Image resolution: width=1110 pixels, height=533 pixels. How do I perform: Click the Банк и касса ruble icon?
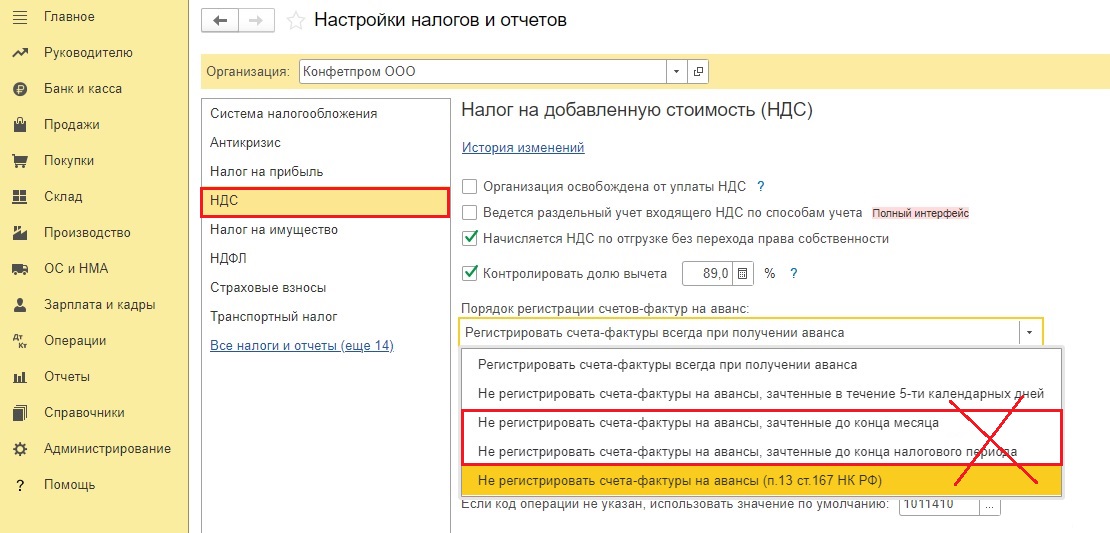(20, 88)
